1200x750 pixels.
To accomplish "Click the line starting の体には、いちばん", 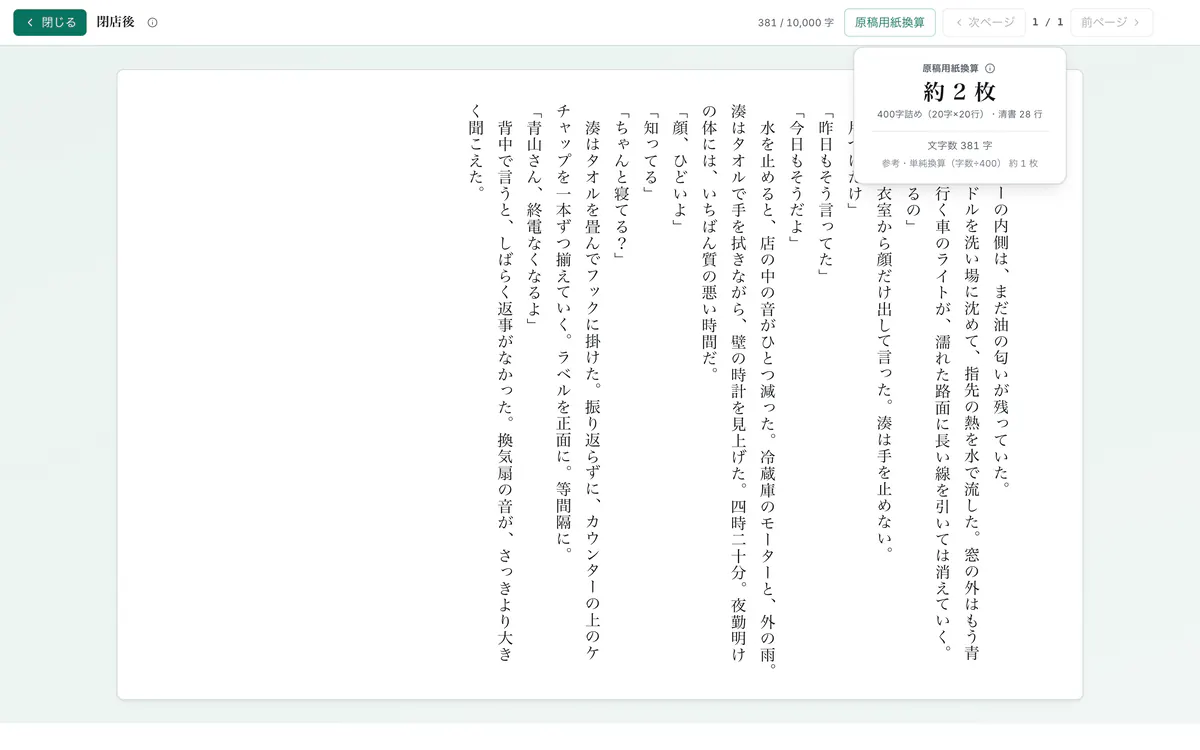I will point(710,240).
